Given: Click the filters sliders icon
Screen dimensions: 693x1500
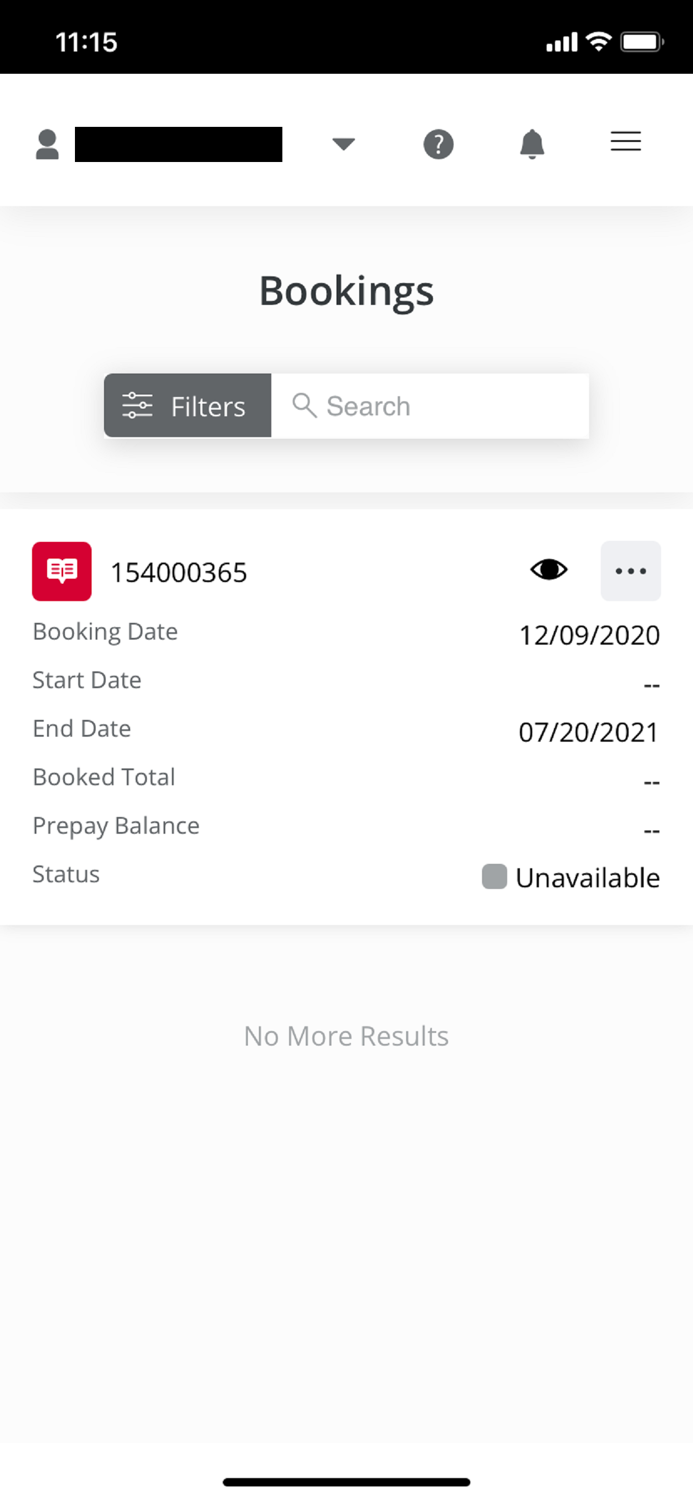Looking at the screenshot, I should [x=135, y=405].
